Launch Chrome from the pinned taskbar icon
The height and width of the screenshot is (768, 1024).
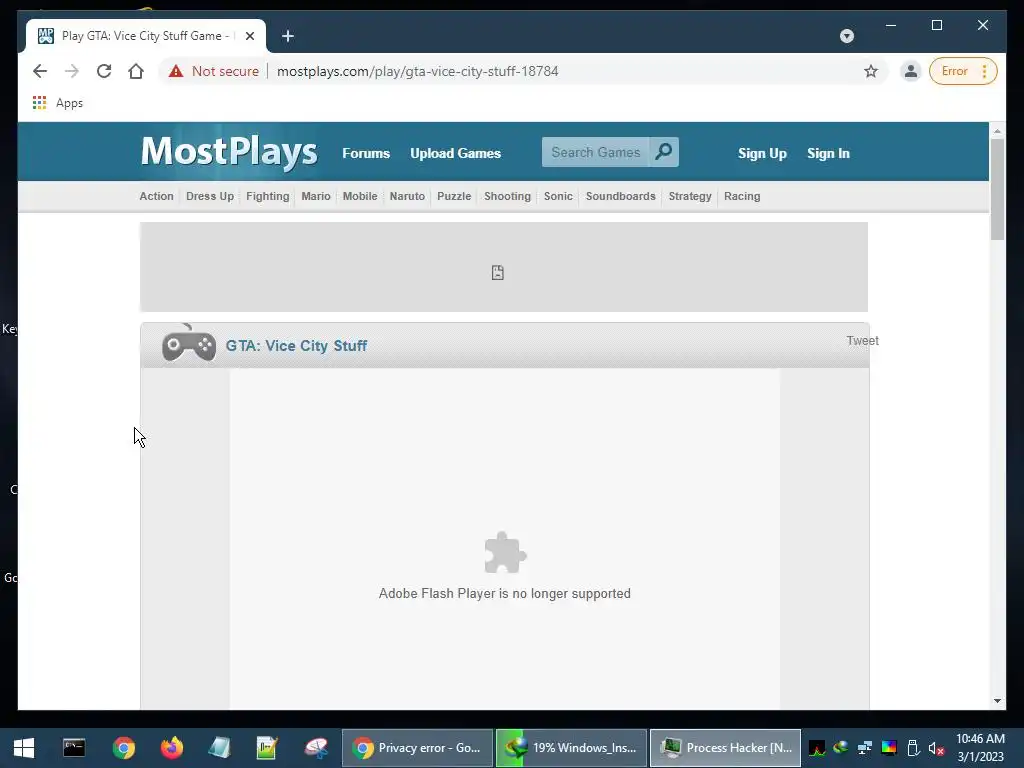pos(123,748)
